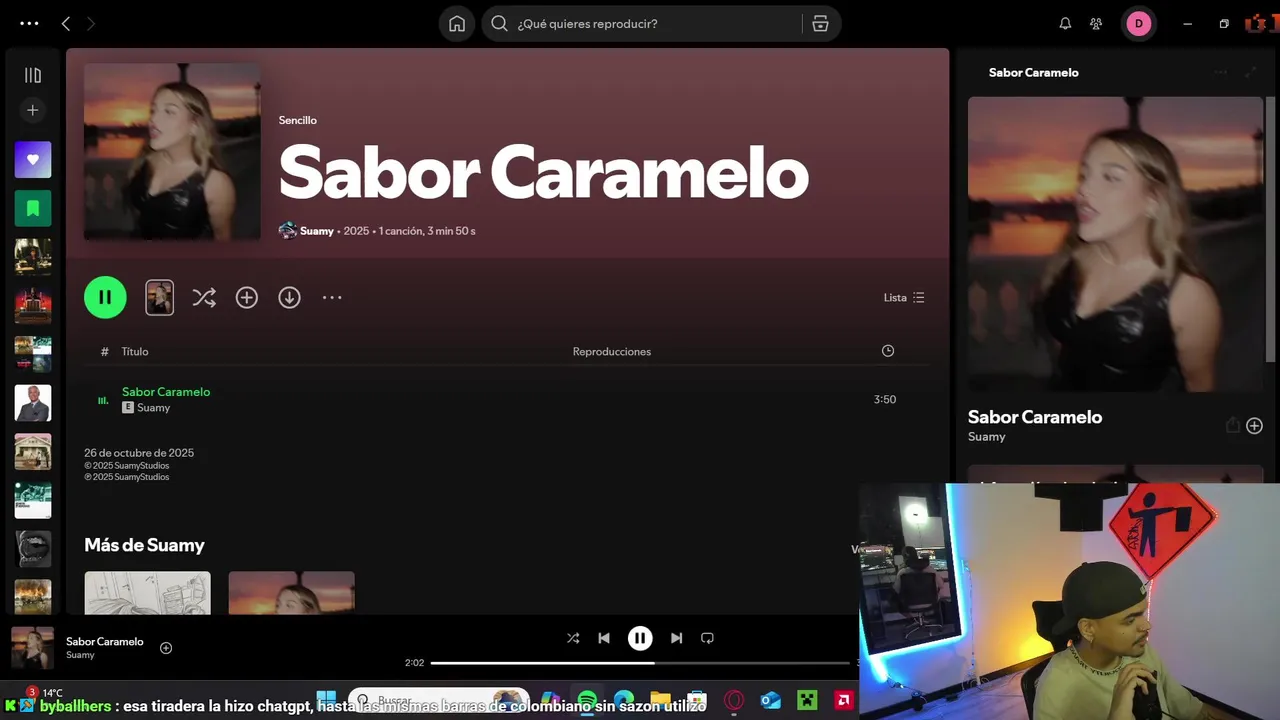Skip to the previous track
1280x720 pixels.
tap(603, 638)
